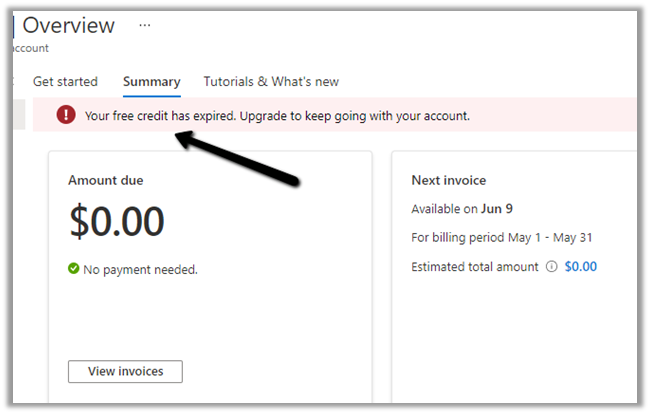Select the Summary tab
This screenshot has width=650, height=414.
tap(151, 82)
